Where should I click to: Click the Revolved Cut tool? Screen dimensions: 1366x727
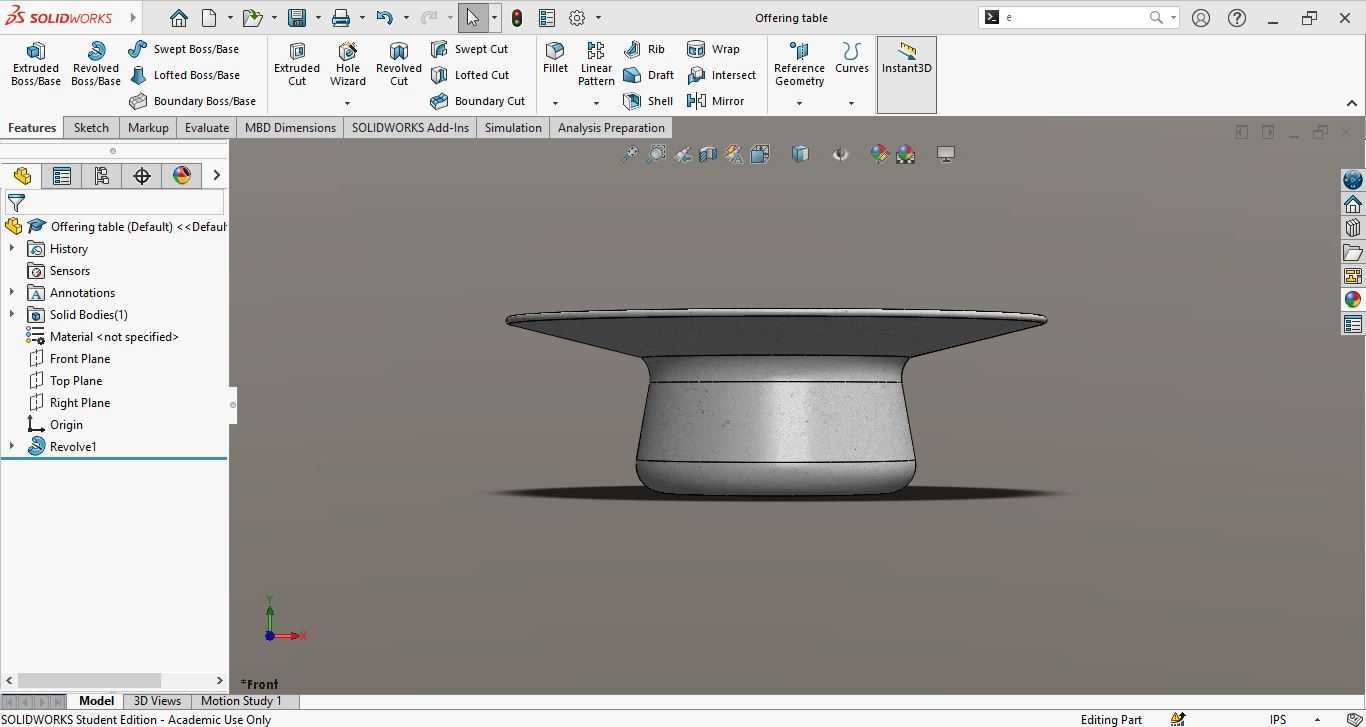pos(398,64)
